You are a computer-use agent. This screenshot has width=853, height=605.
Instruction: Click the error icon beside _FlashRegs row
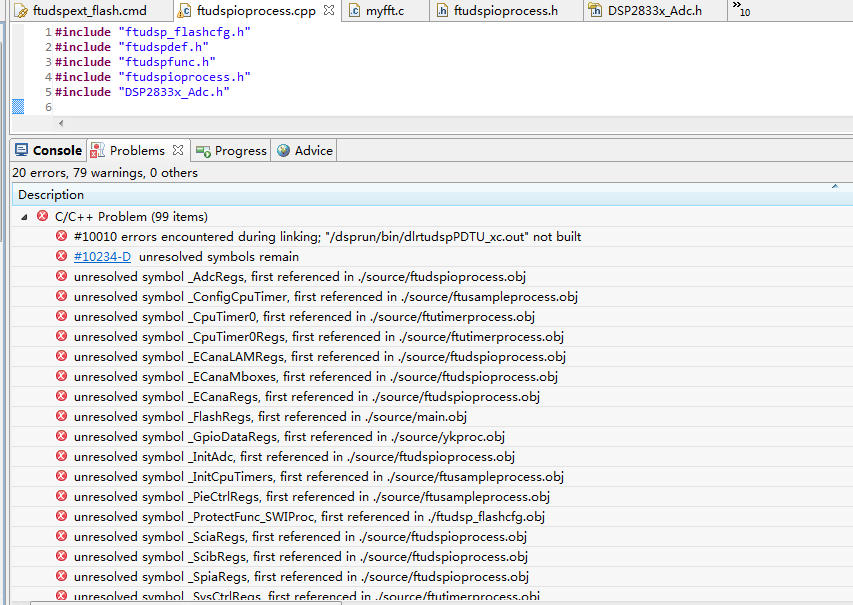[x=61, y=416]
